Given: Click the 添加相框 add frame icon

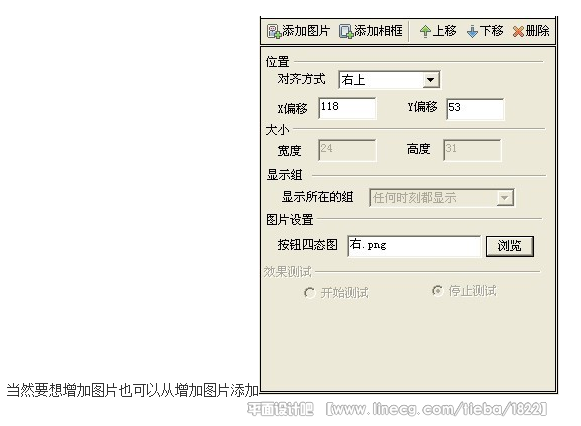Looking at the screenshot, I should point(346,31).
